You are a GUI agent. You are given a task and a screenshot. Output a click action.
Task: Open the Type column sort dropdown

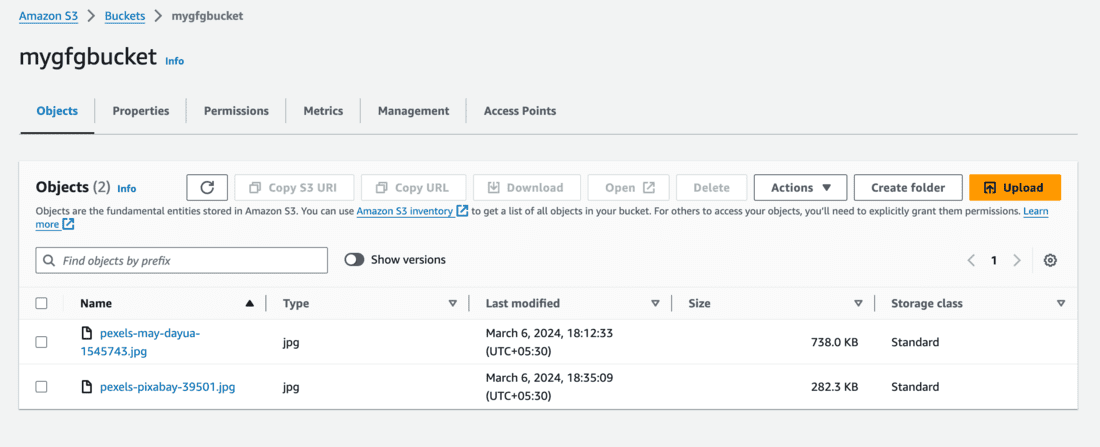452,303
